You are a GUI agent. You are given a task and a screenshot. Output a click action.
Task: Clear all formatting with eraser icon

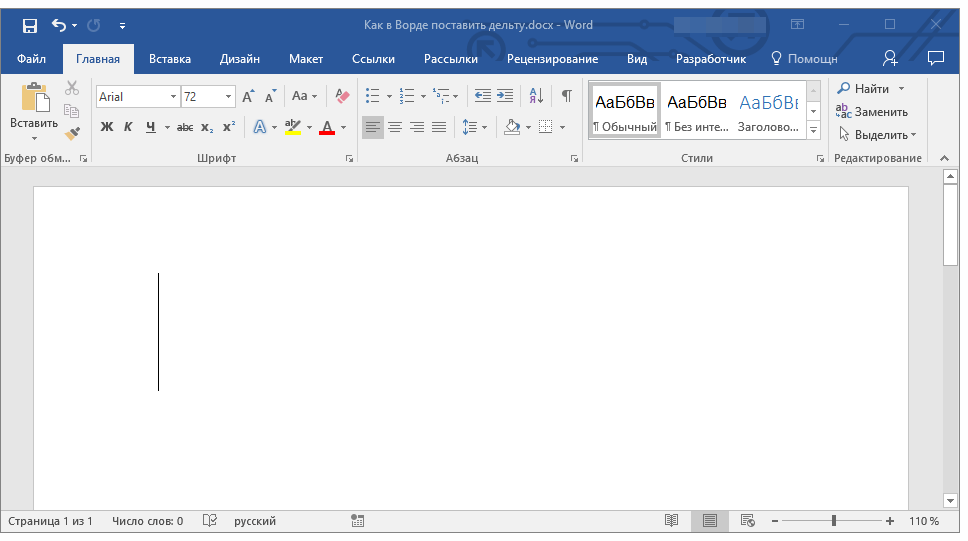pos(343,96)
